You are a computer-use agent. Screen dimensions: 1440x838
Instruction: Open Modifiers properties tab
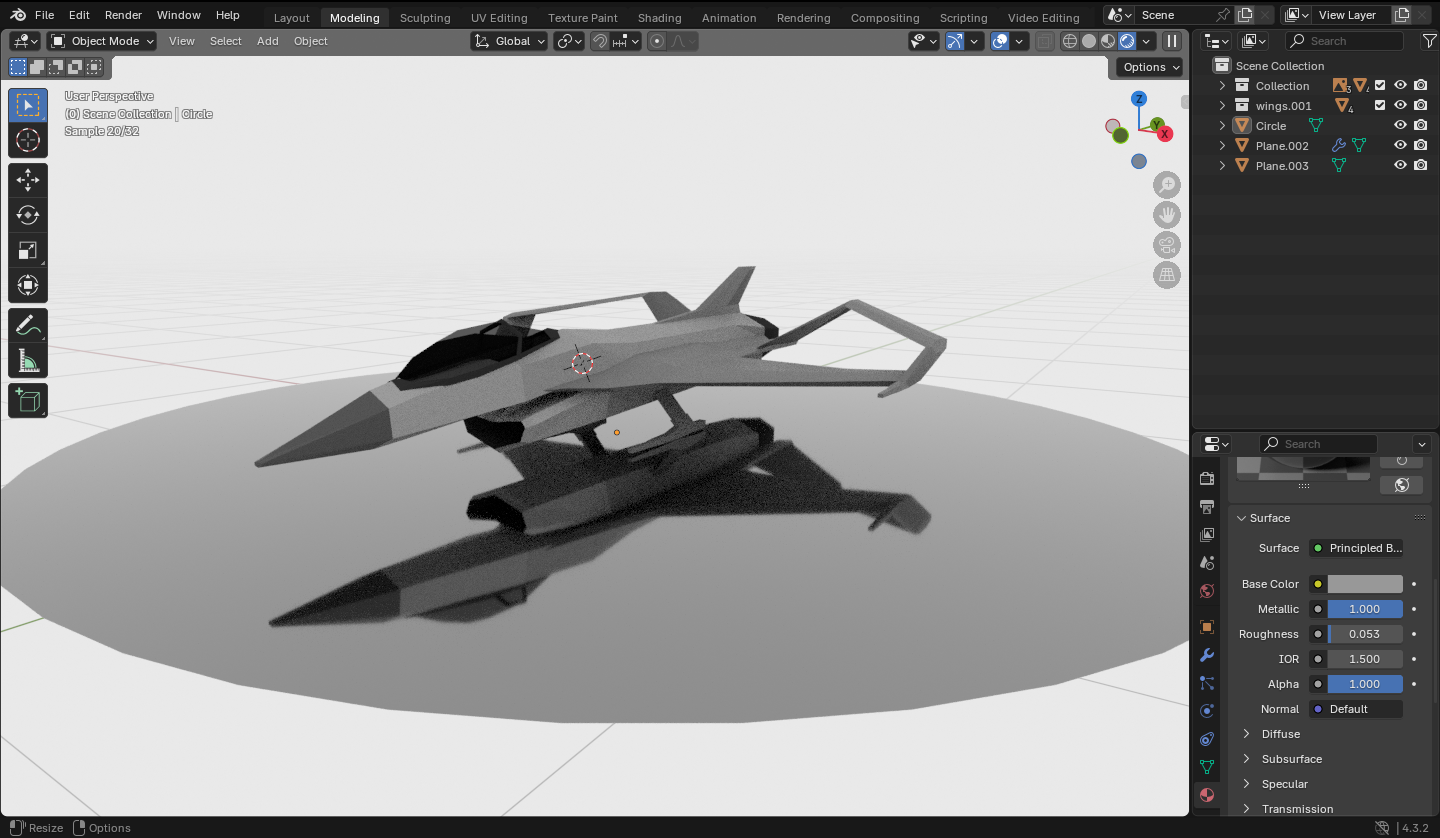(x=1207, y=655)
